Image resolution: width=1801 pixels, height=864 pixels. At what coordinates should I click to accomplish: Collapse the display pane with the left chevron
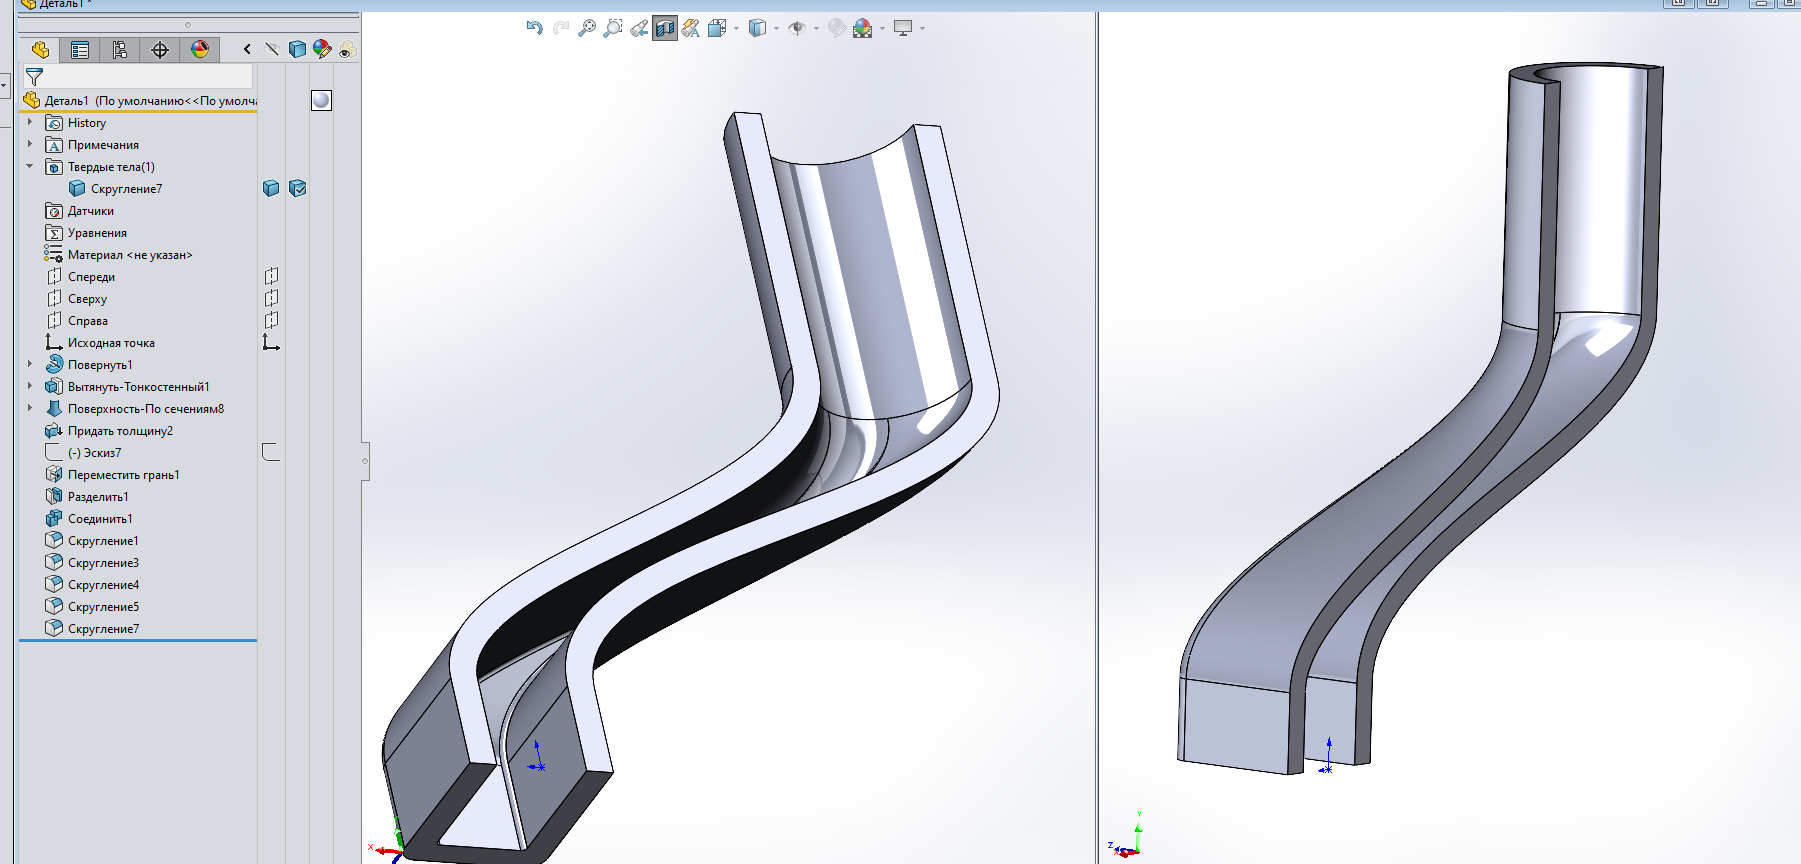[247, 49]
